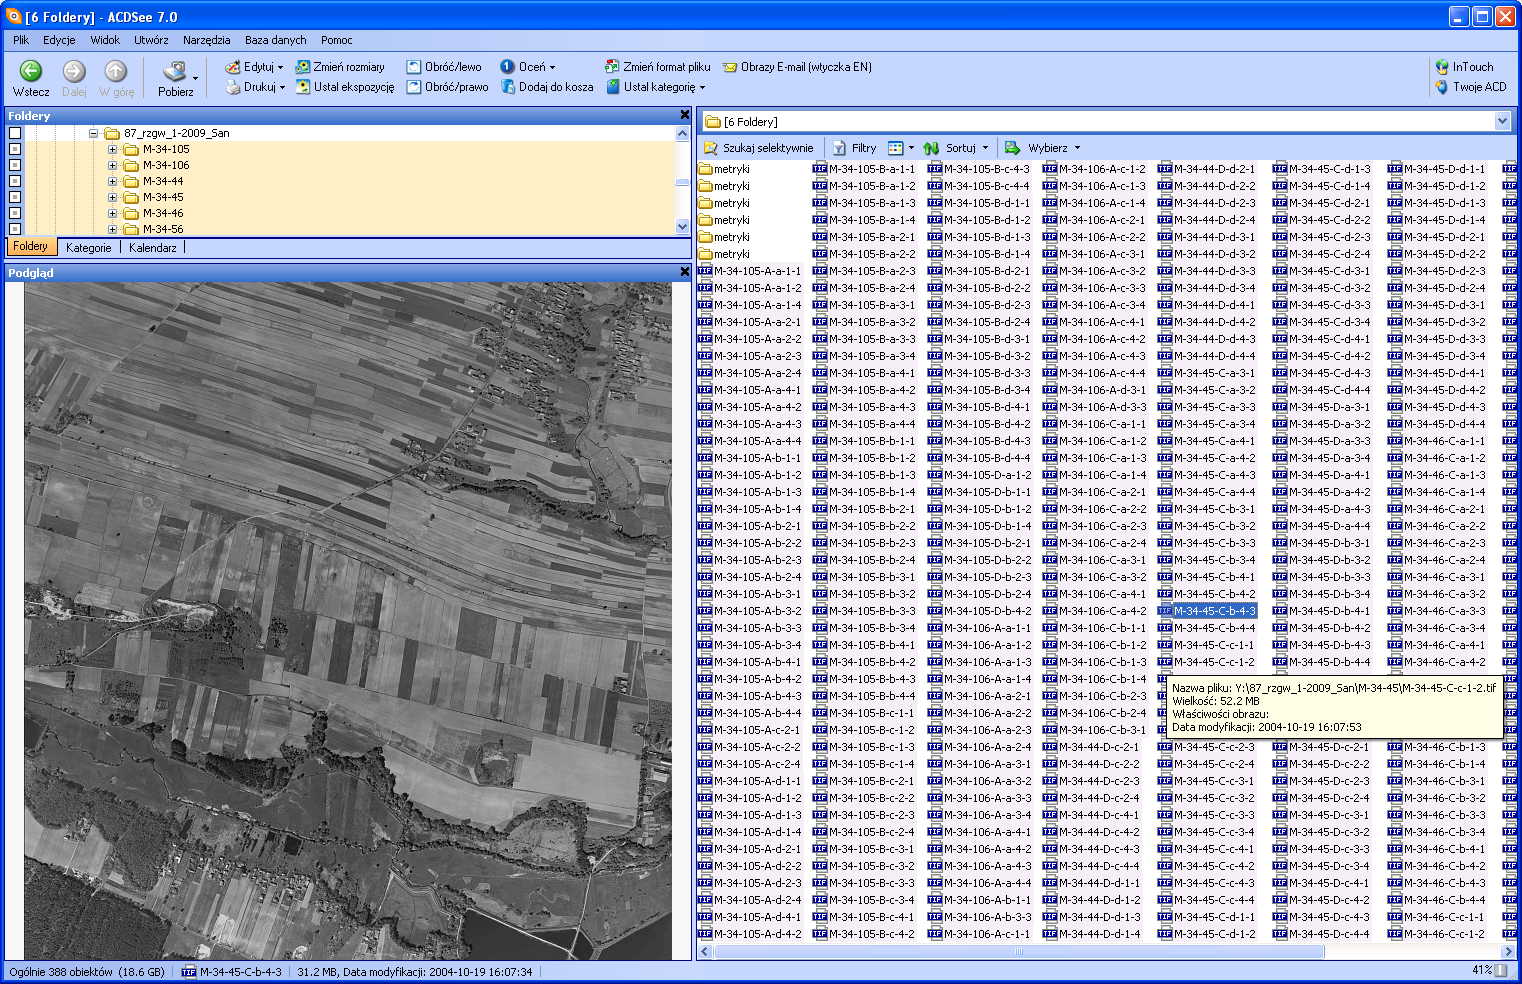Open the Narzędzia menu
Screen dimensions: 1522x984
pyautogui.click(x=206, y=40)
